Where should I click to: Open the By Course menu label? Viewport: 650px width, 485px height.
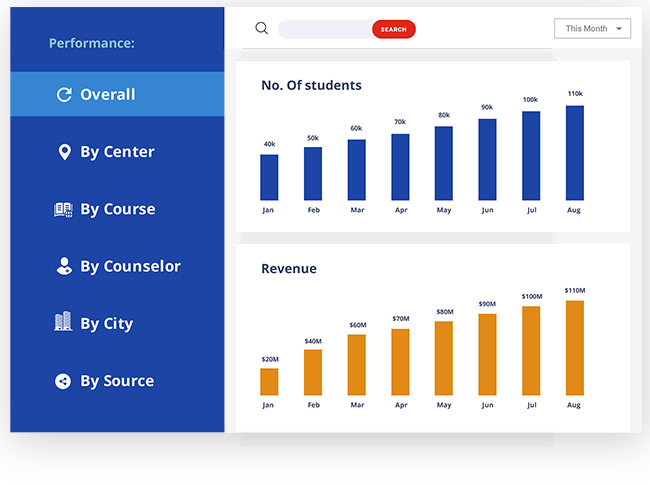point(118,209)
